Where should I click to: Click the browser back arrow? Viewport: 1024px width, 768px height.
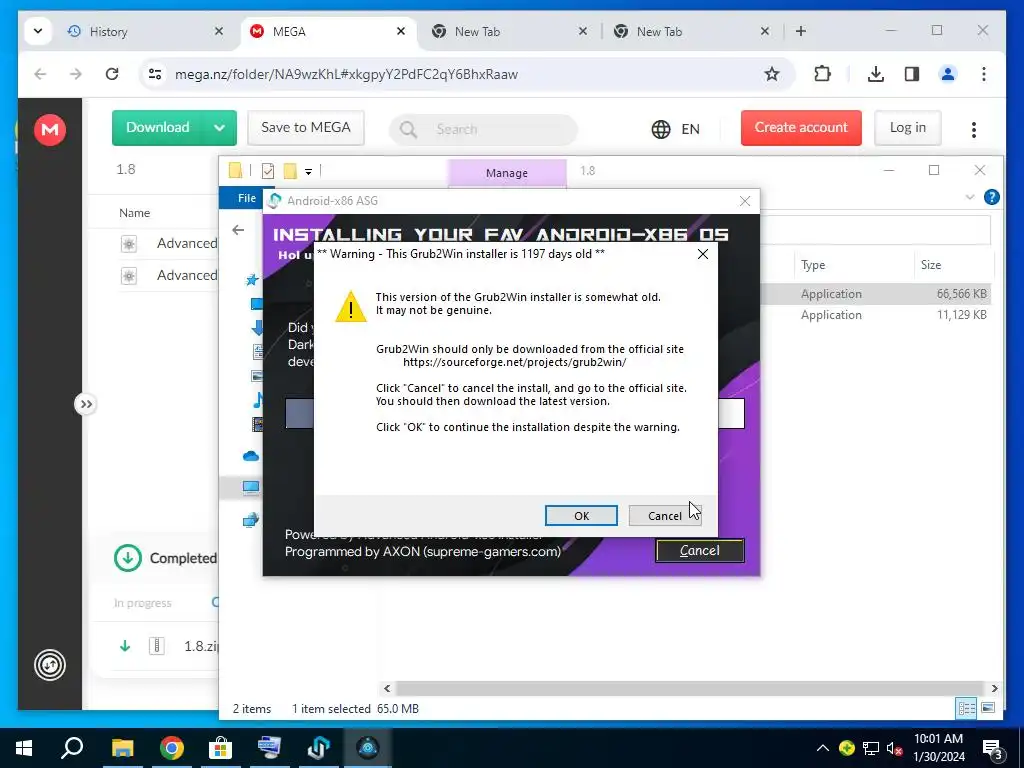[40, 74]
